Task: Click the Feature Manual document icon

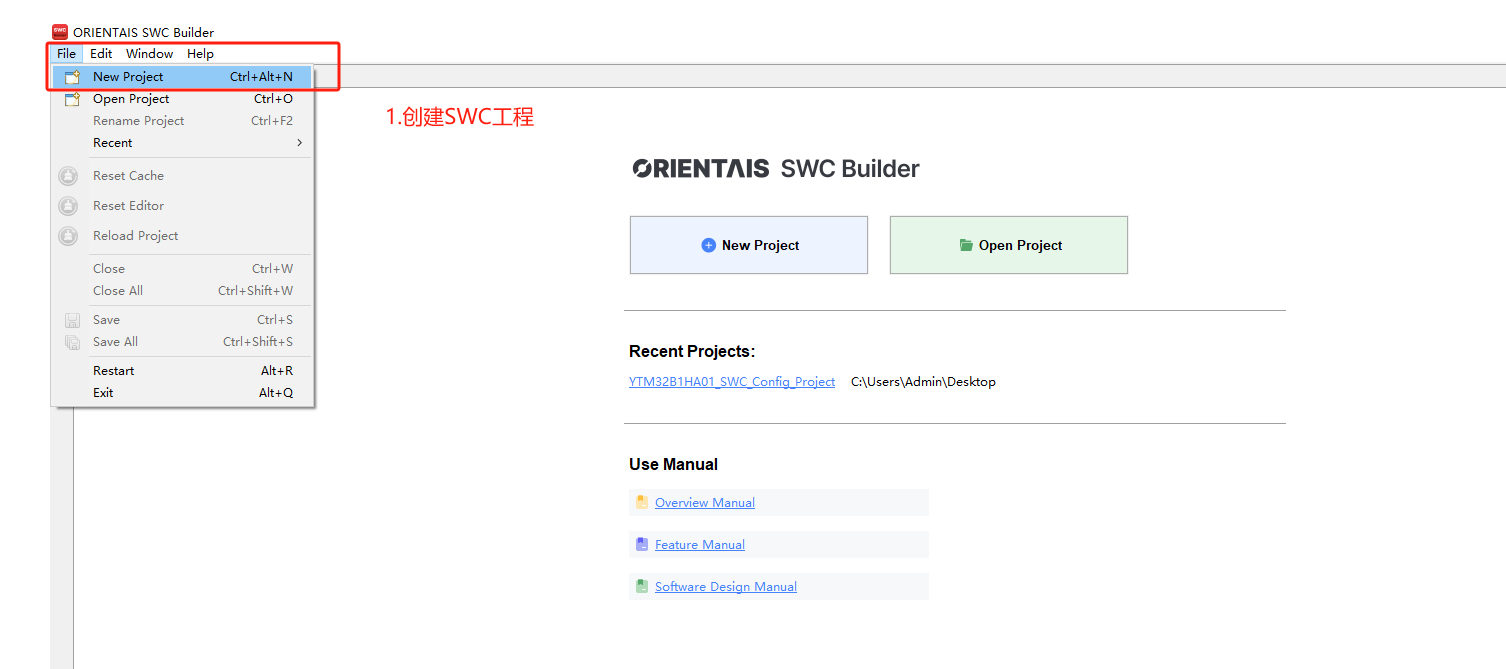Action: 642,544
